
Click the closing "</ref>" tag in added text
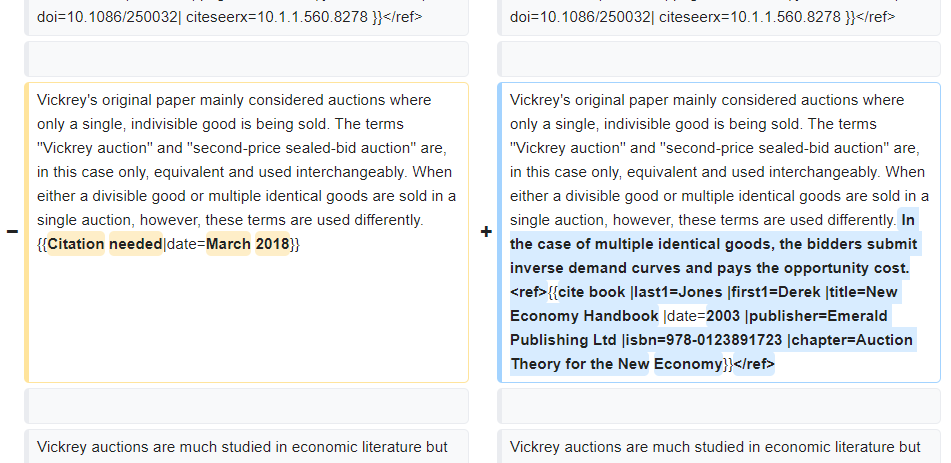(x=754, y=364)
